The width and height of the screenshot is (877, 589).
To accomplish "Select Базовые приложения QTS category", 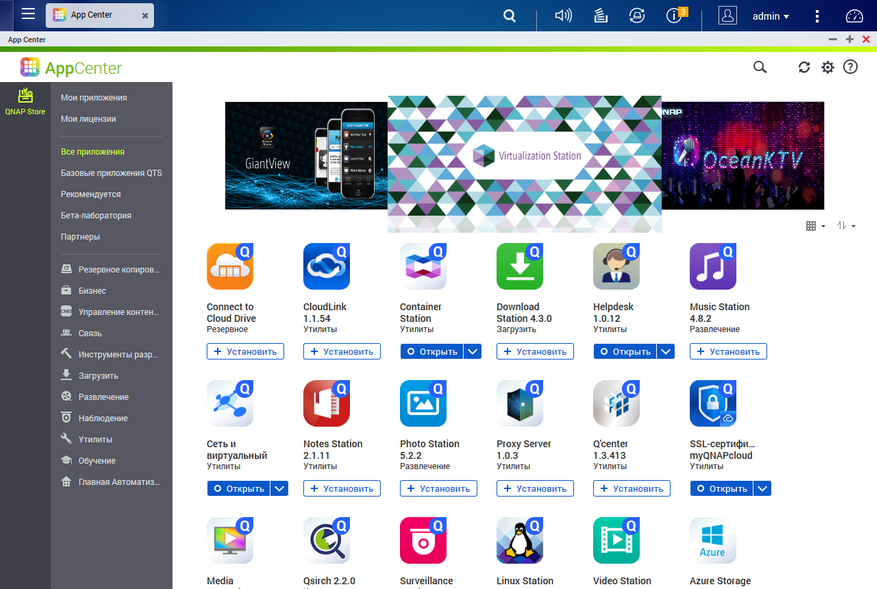I will click(x=111, y=173).
